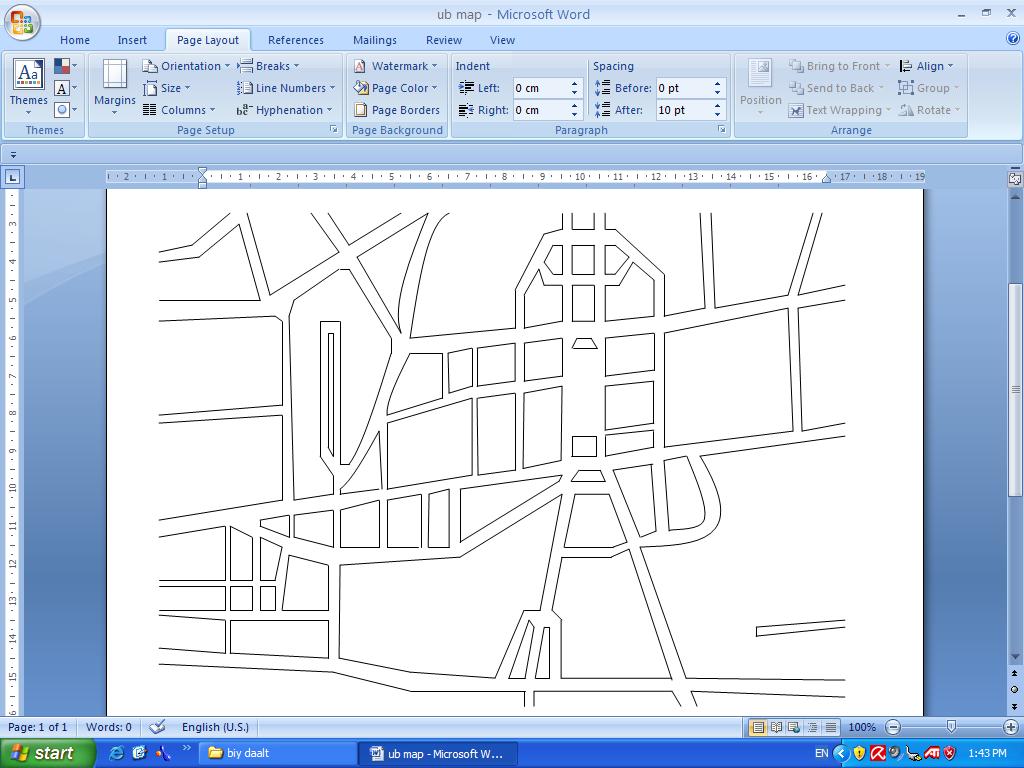Click the Internet Explorer quick launch icon

117,753
